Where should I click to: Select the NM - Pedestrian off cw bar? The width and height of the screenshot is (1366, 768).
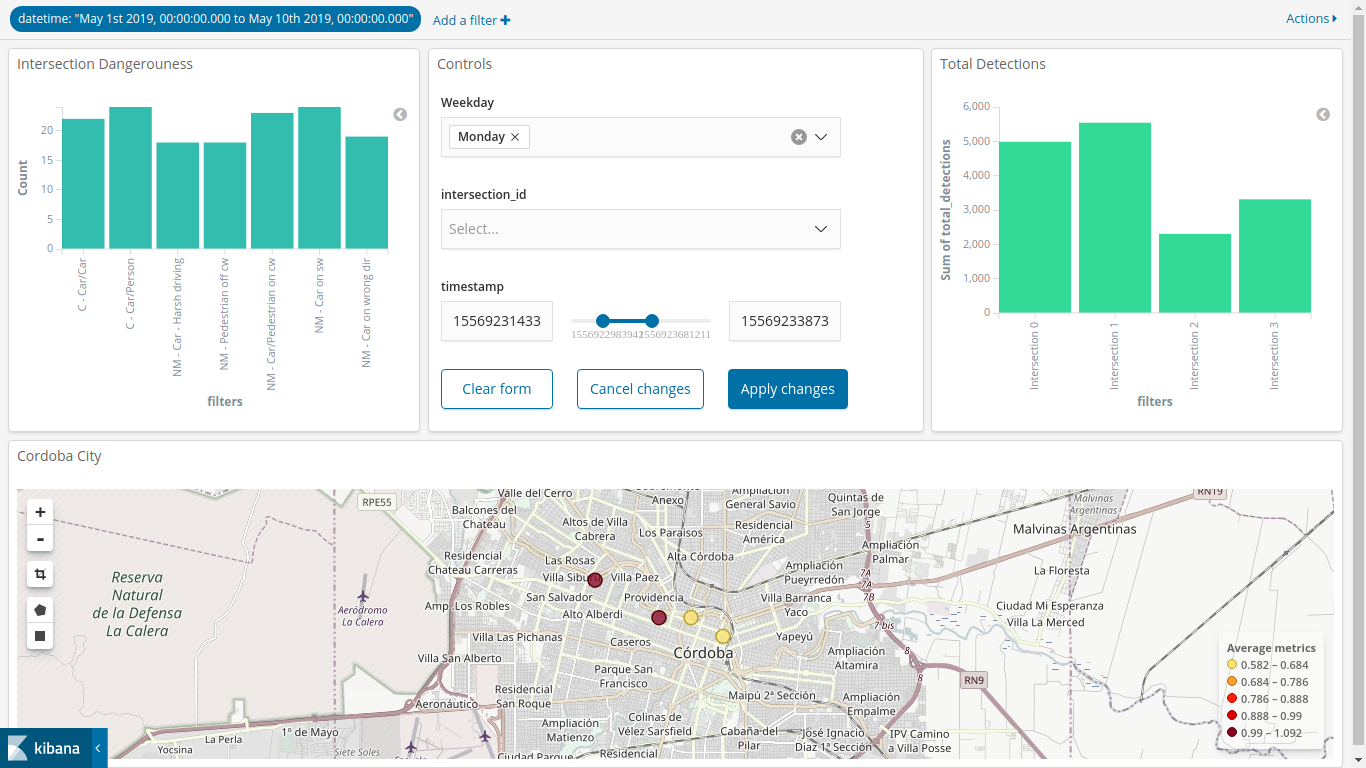coord(225,196)
